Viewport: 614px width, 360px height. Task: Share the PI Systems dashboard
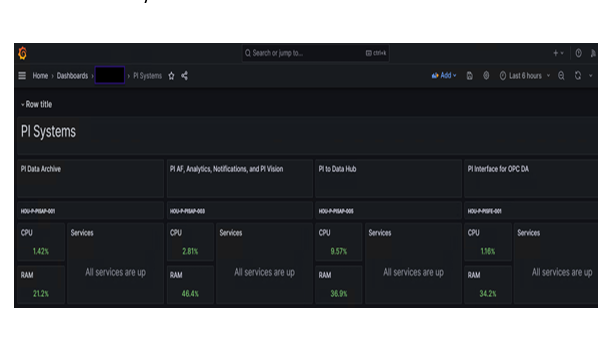point(184,76)
